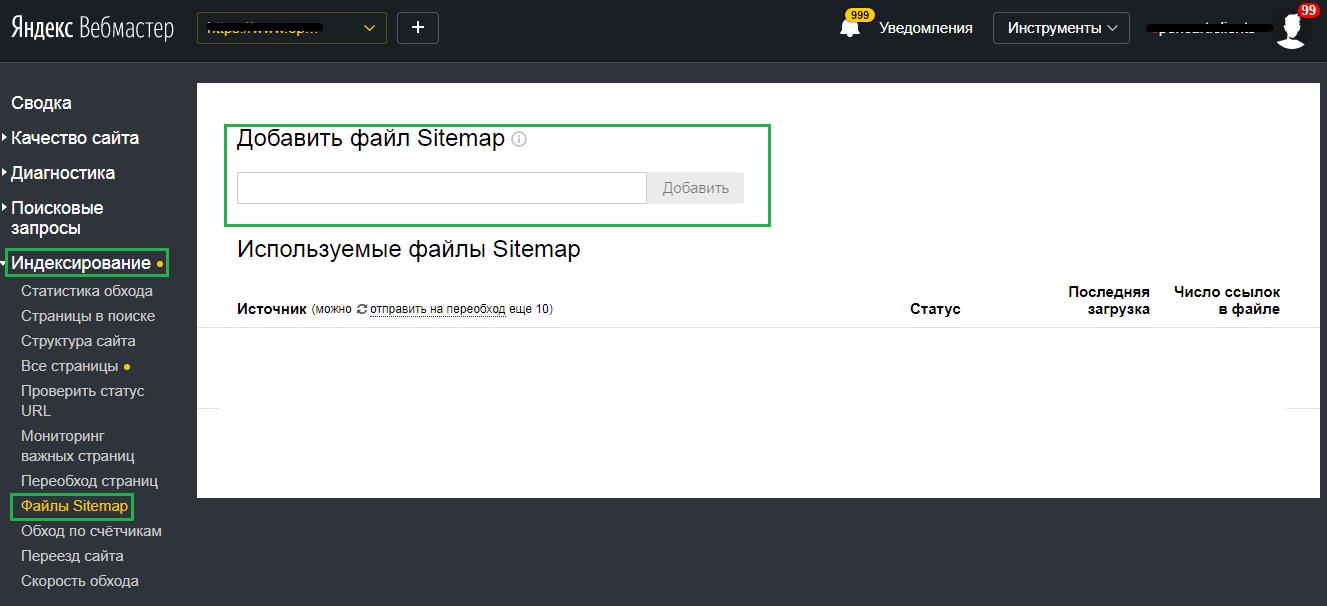Open Страницы в поиске page
The height and width of the screenshot is (606, 1327).
coord(88,316)
